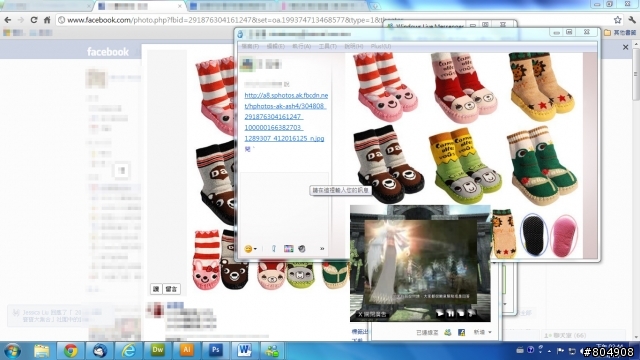Open Thunderbird from the taskbar
Viewport: 640px width, 360px height.
tap(99, 351)
